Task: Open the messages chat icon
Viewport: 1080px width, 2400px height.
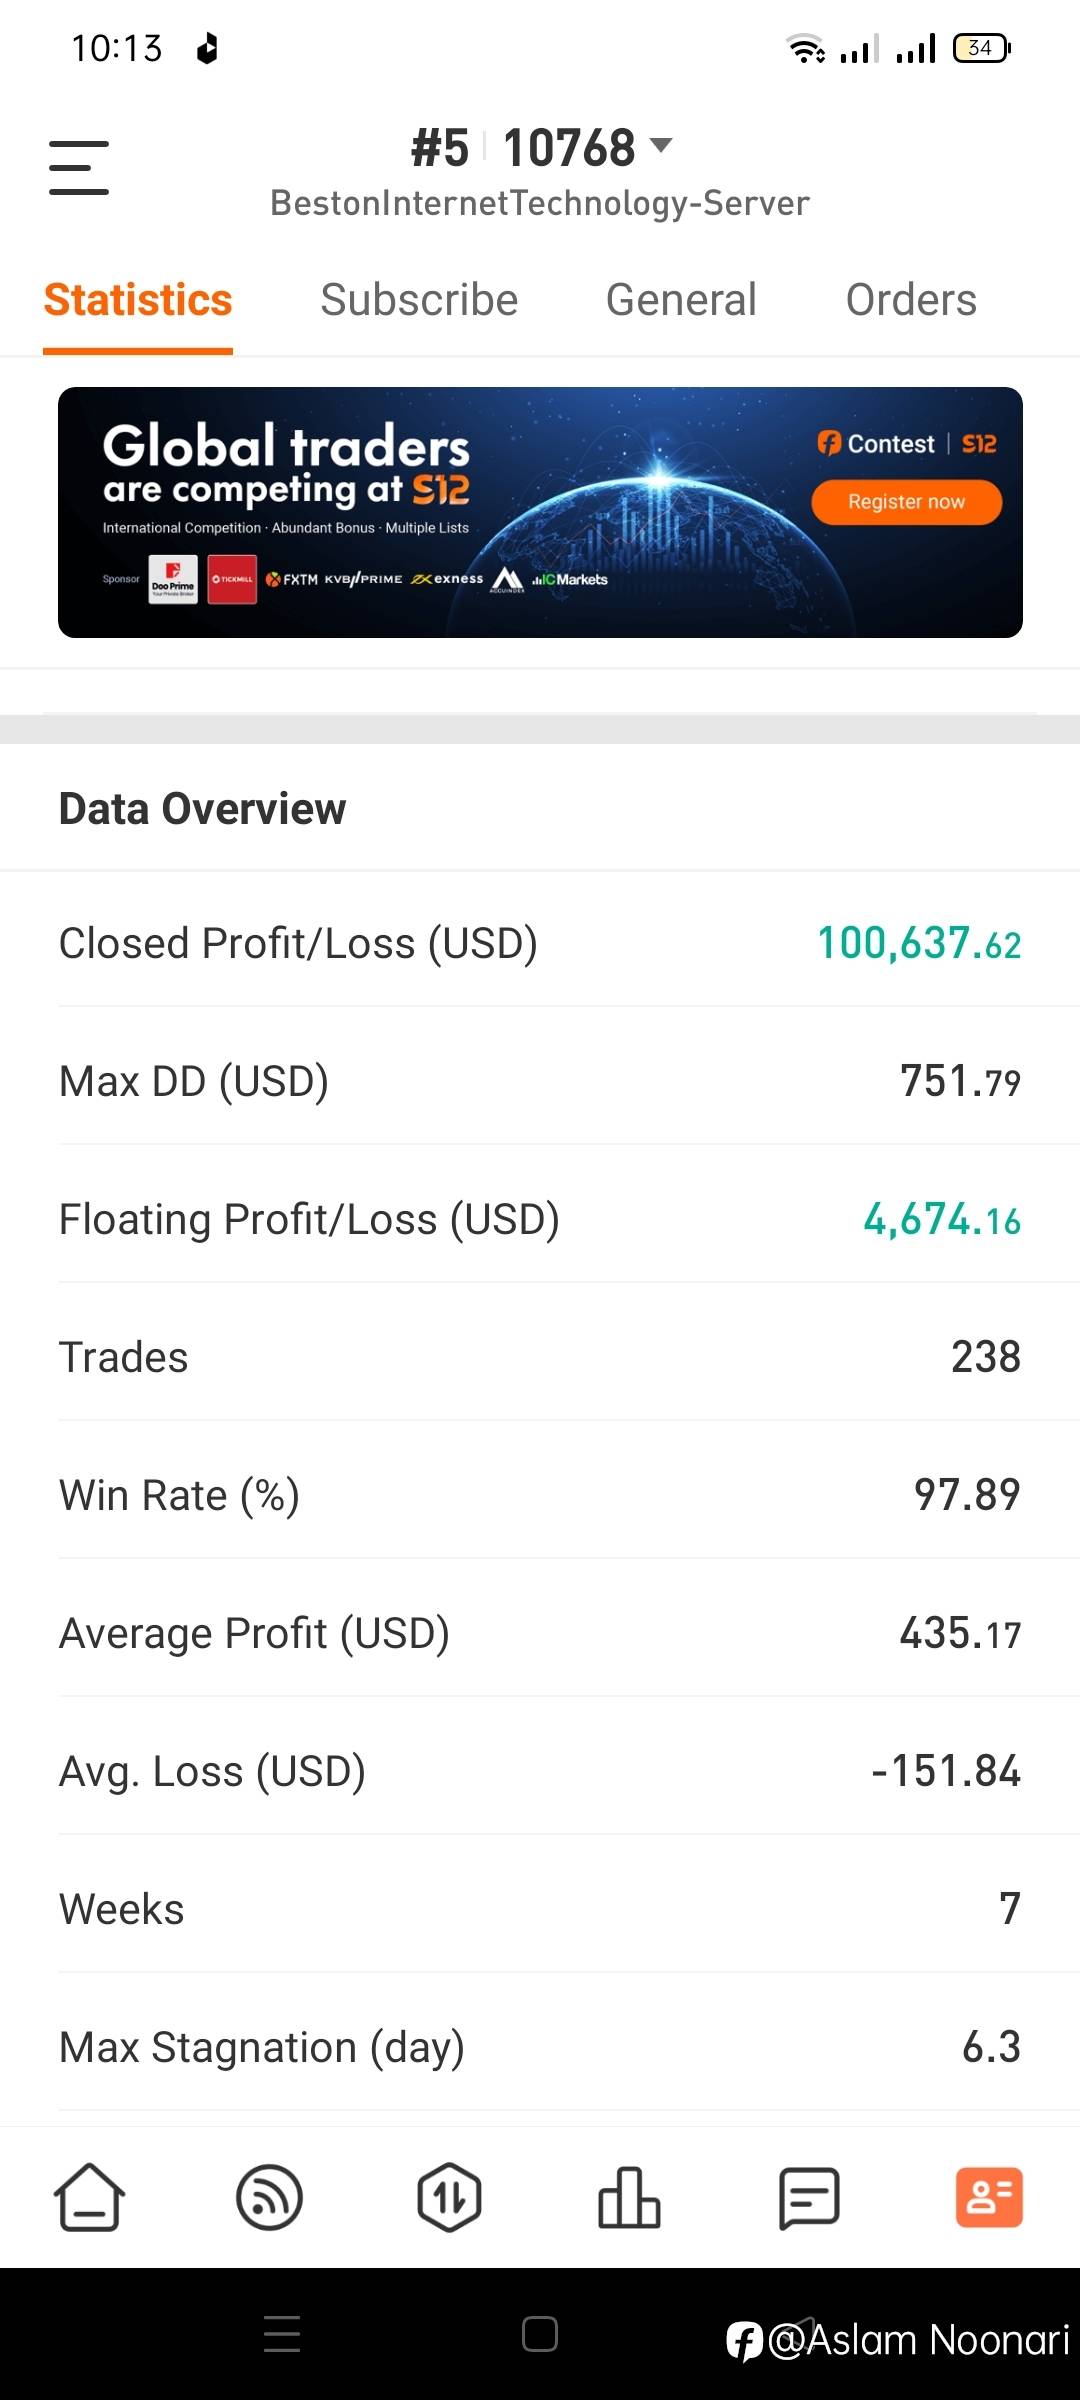Action: pos(809,2197)
